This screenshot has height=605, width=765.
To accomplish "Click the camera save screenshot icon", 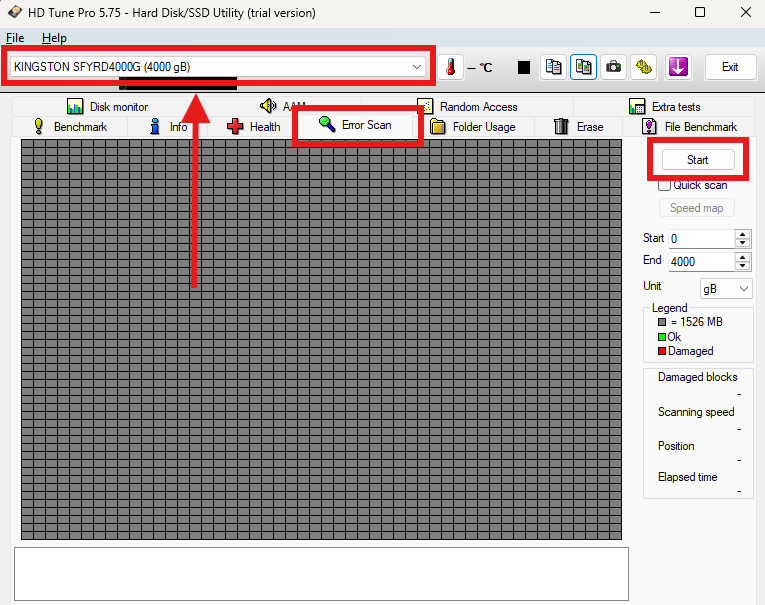I will click(614, 67).
